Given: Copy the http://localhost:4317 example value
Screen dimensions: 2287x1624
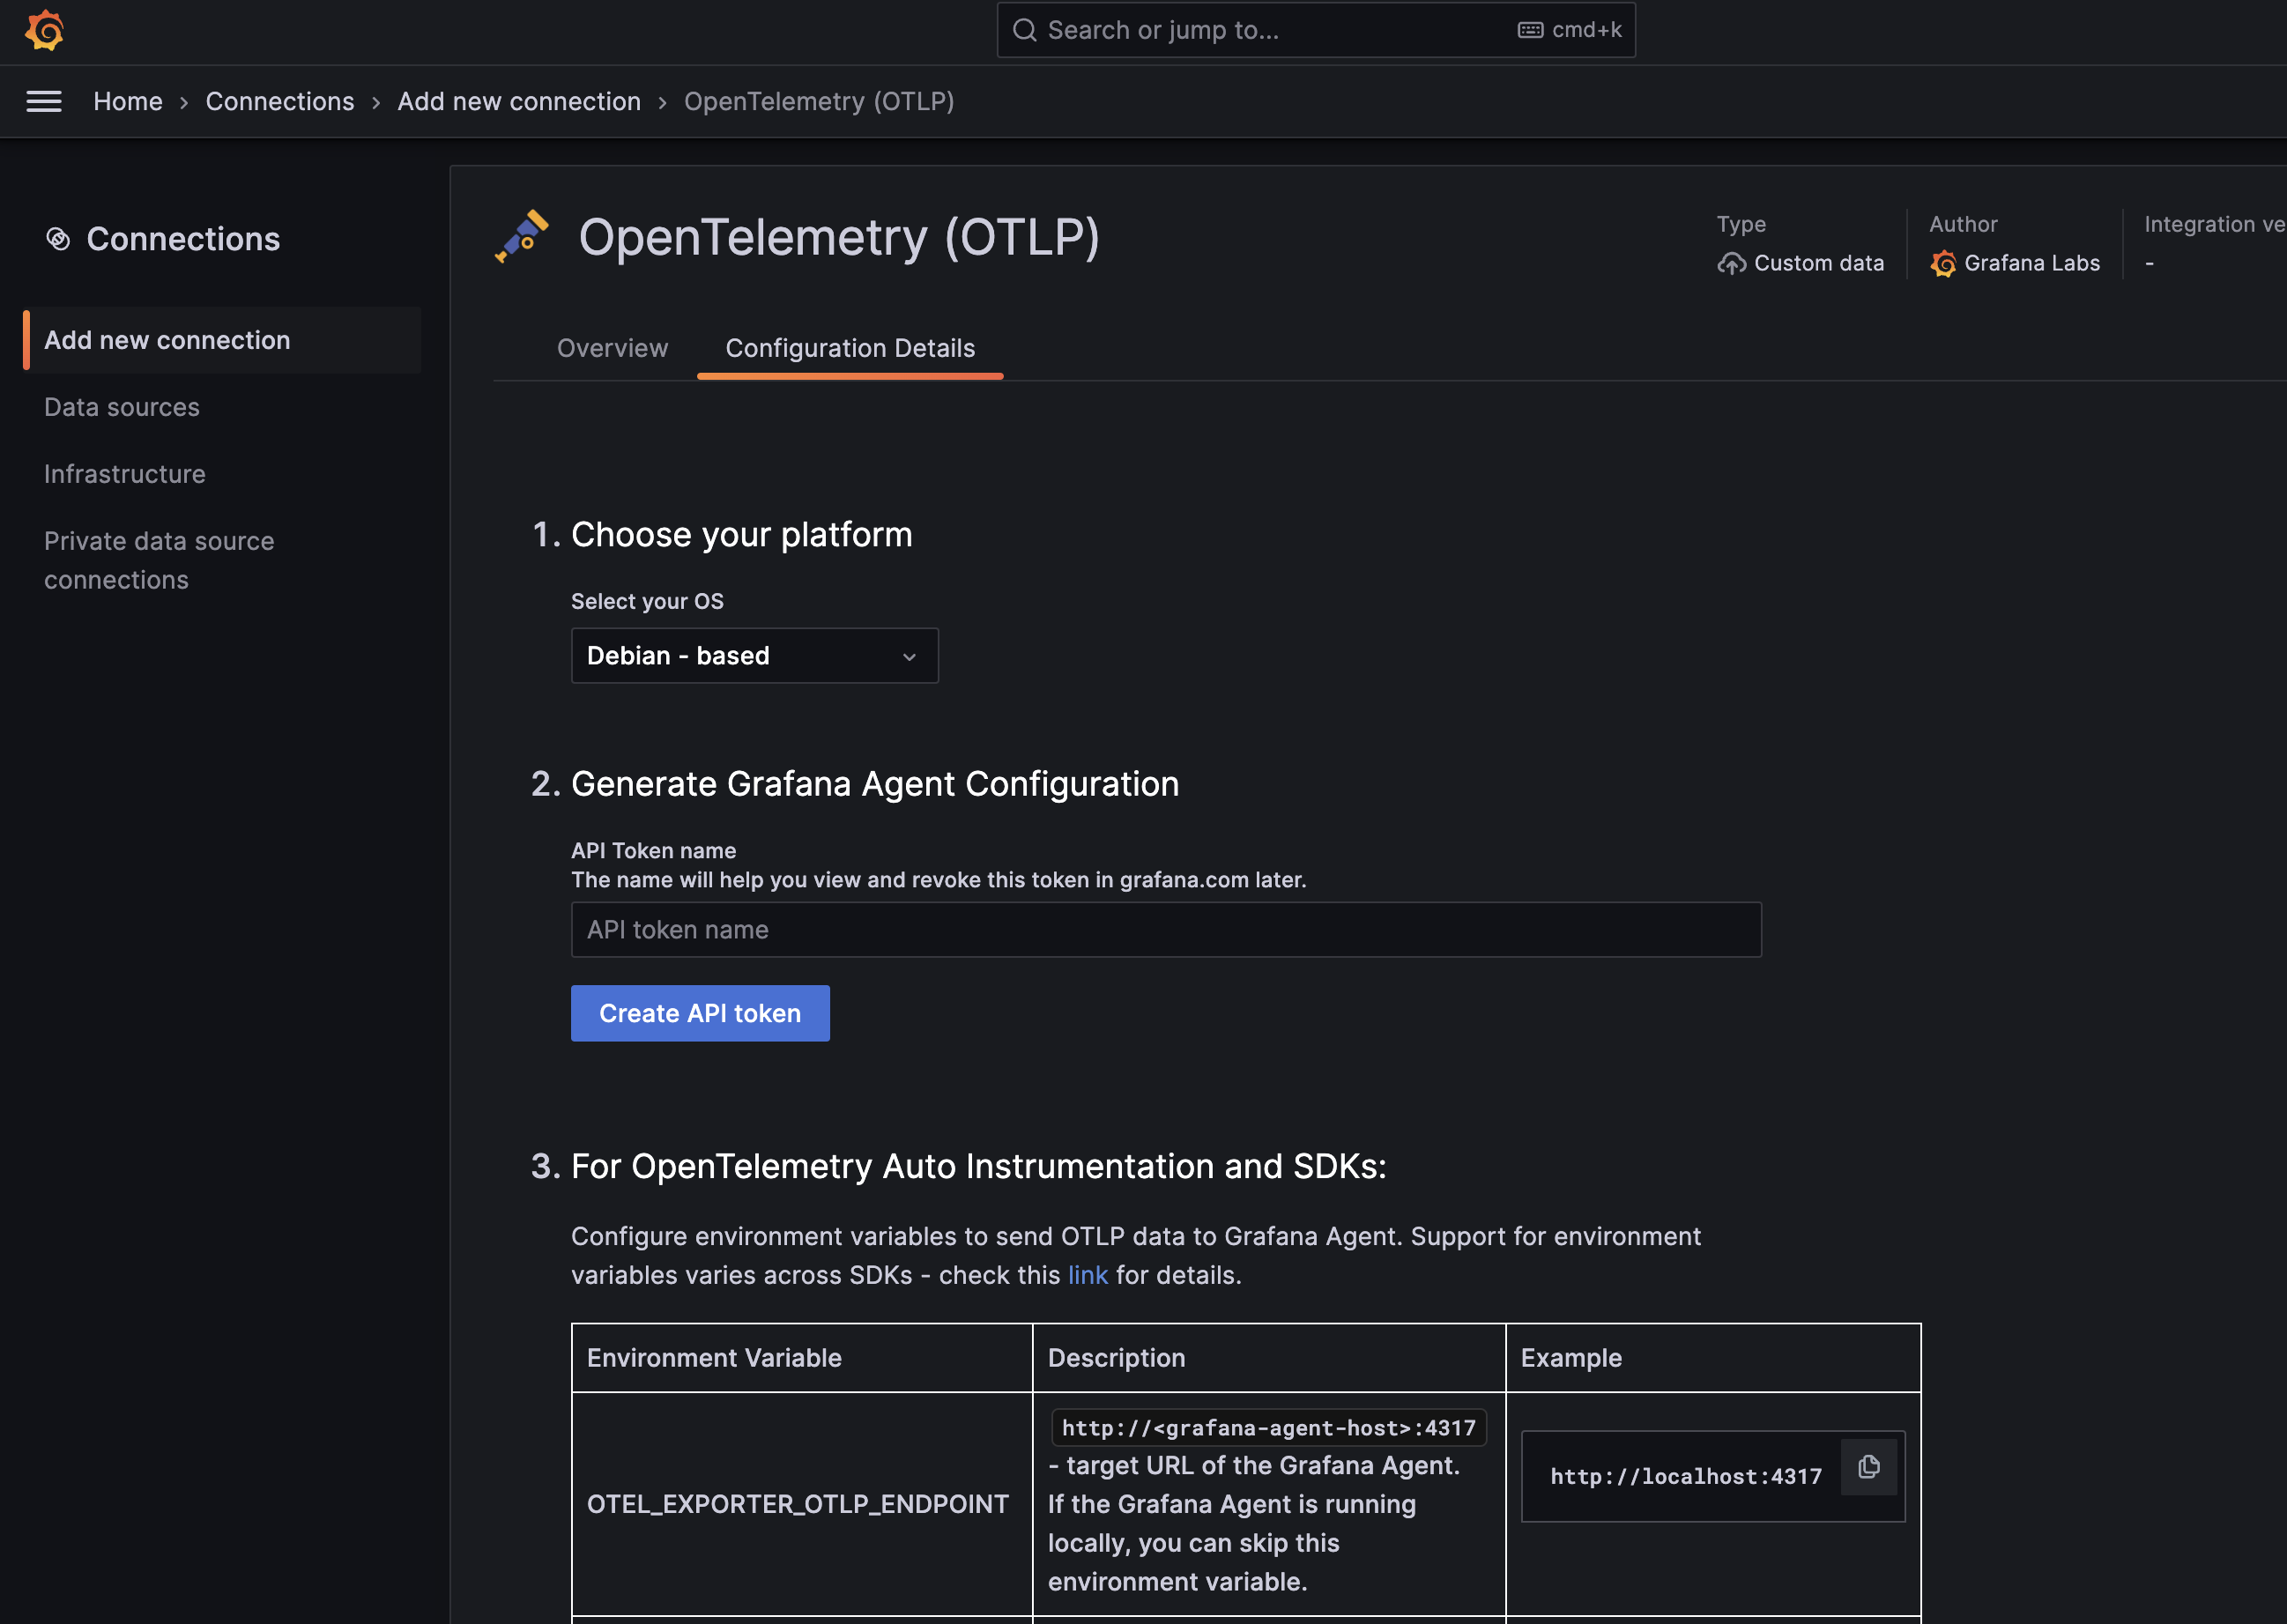Looking at the screenshot, I should coord(1868,1467).
